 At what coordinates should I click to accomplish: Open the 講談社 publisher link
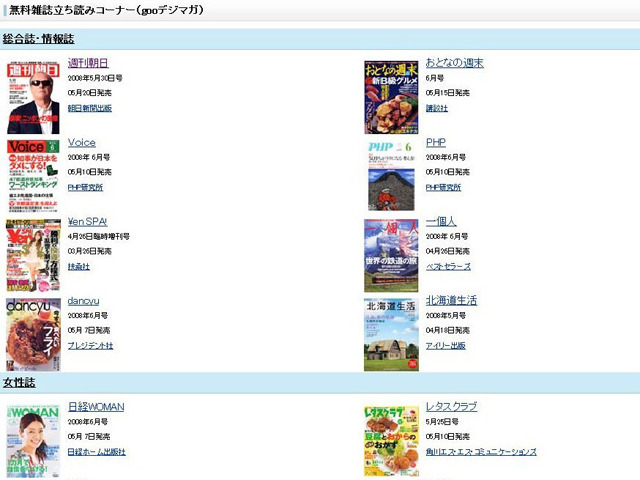click(x=437, y=107)
